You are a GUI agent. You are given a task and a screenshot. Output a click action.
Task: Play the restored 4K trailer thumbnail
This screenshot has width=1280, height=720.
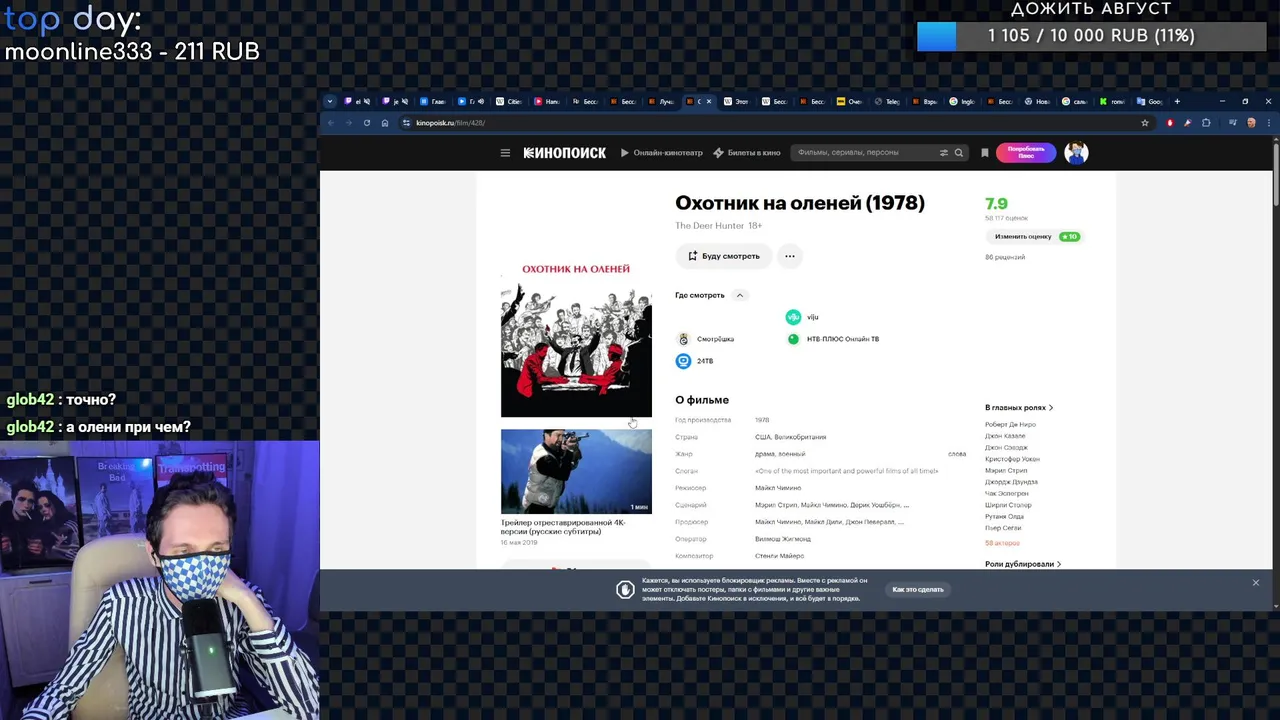click(576, 471)
